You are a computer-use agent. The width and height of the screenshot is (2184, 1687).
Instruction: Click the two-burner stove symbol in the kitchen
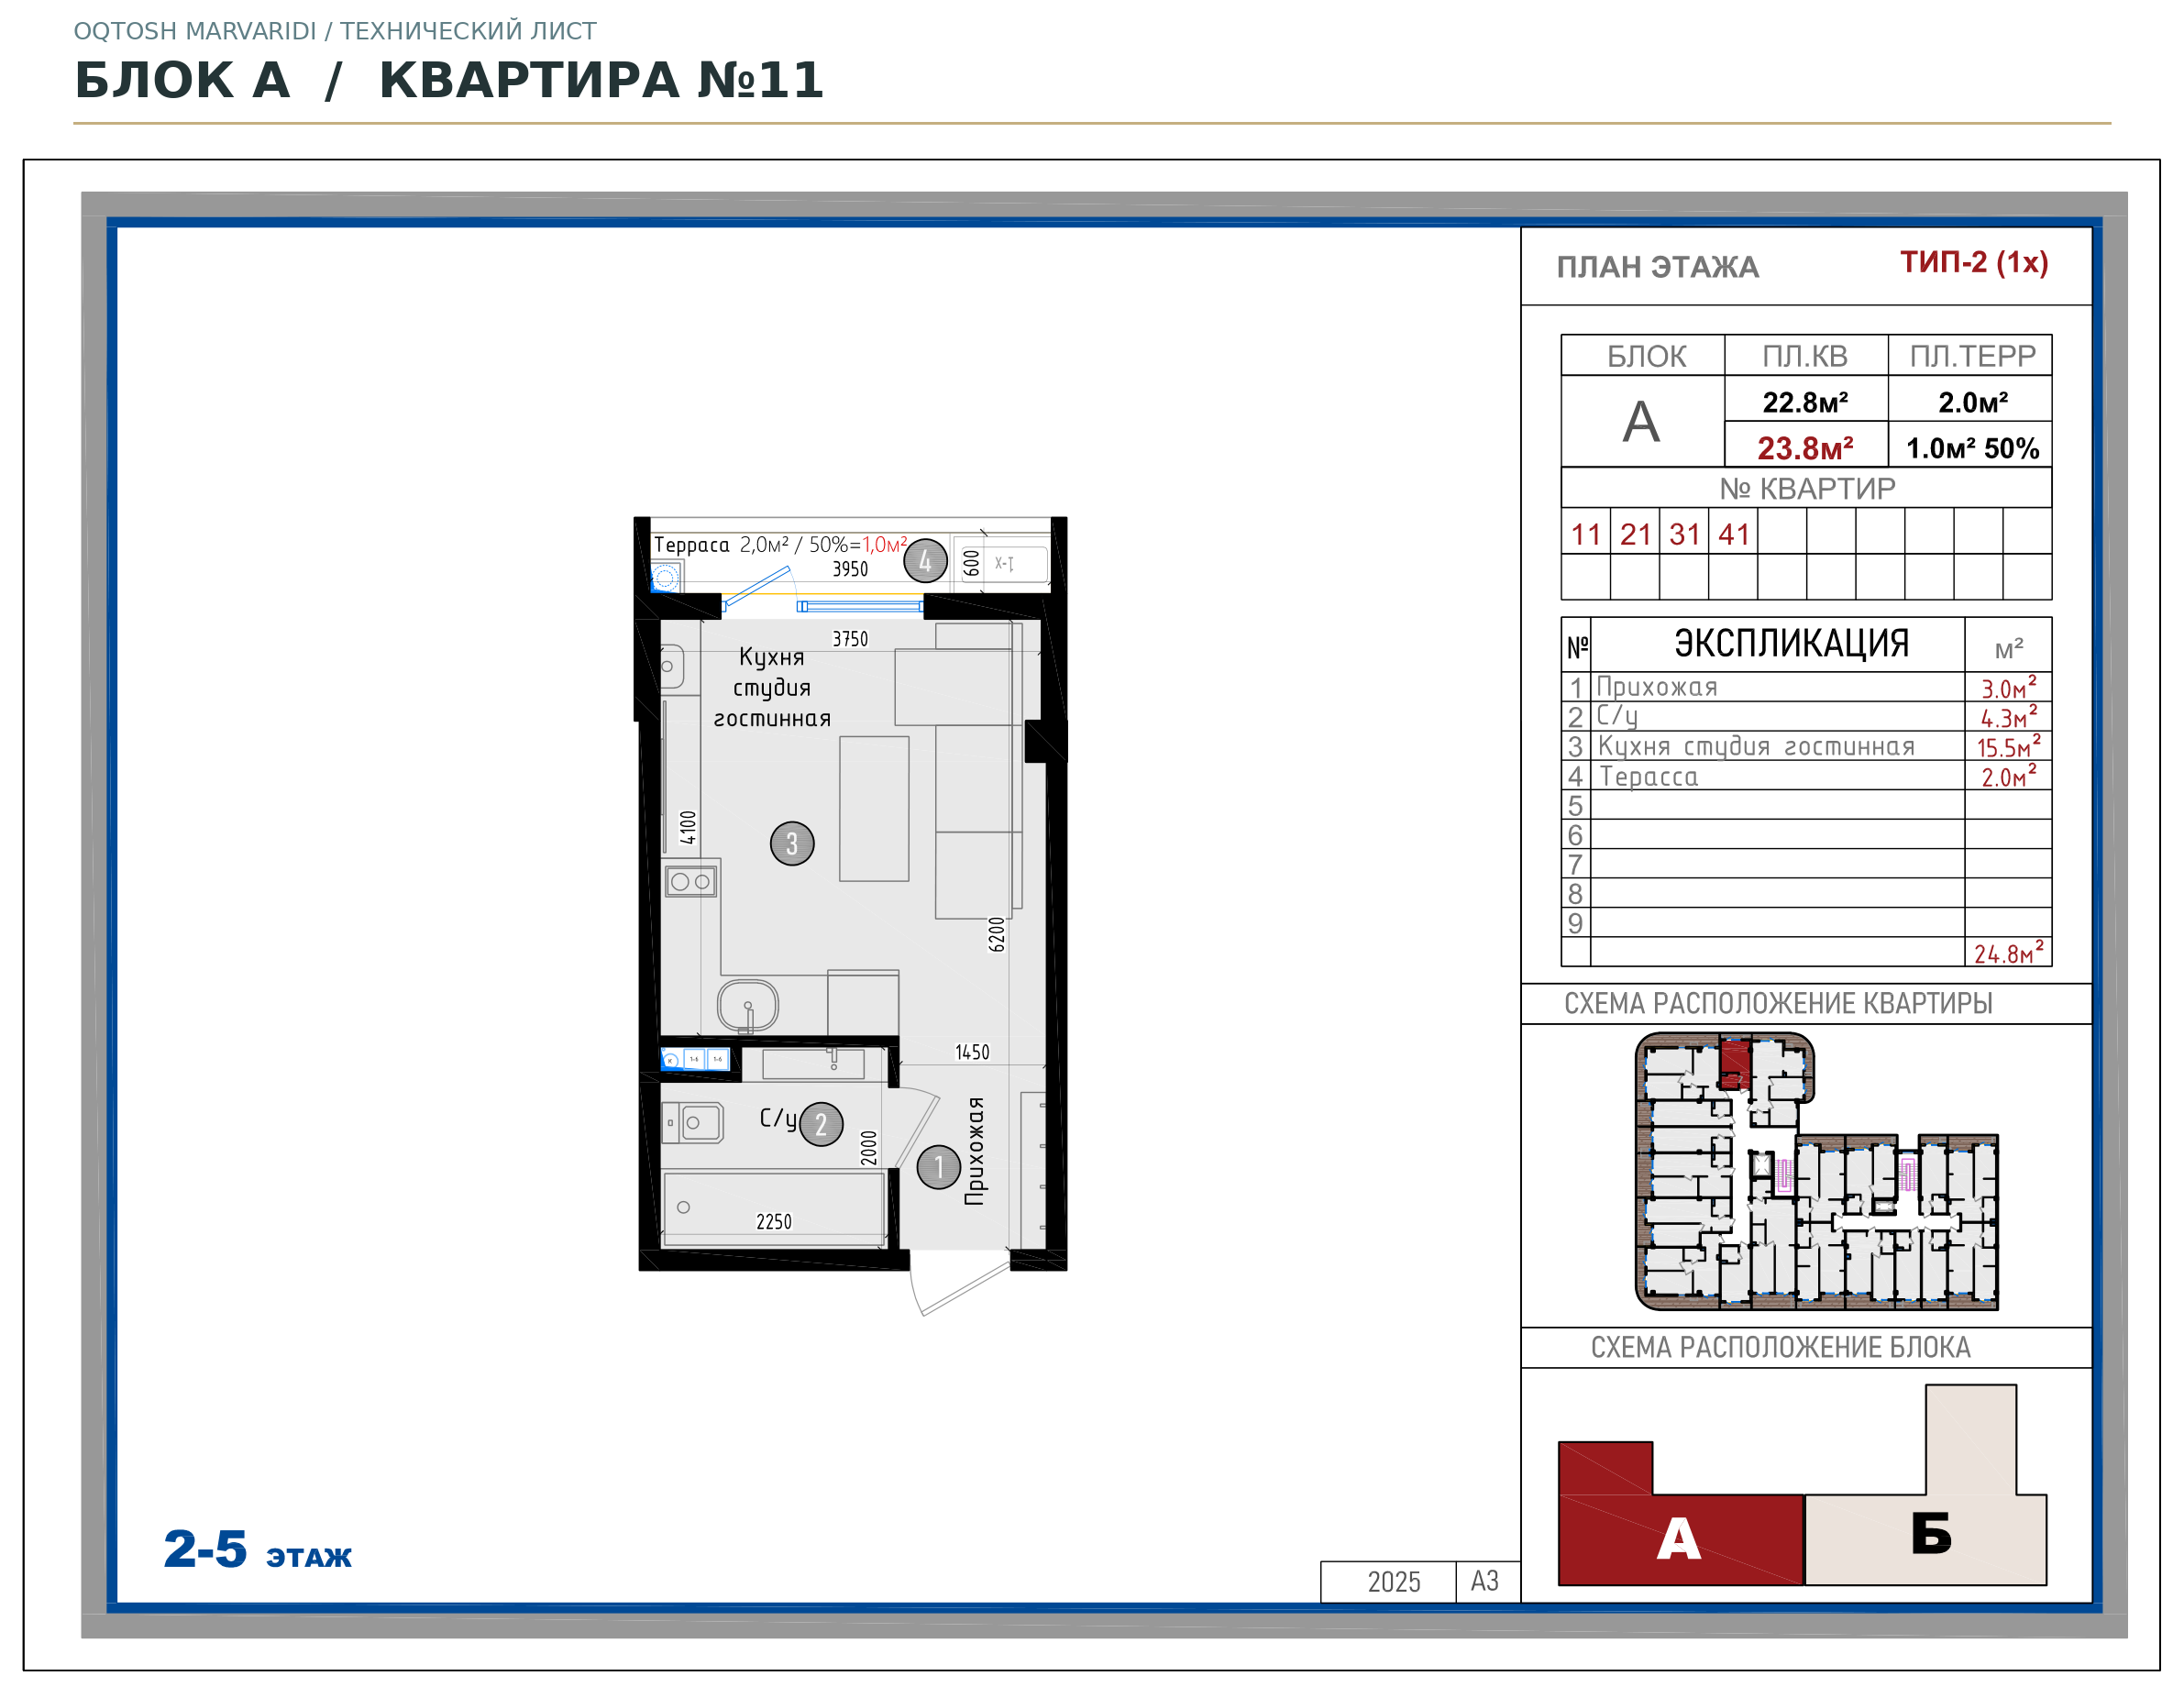691,882
